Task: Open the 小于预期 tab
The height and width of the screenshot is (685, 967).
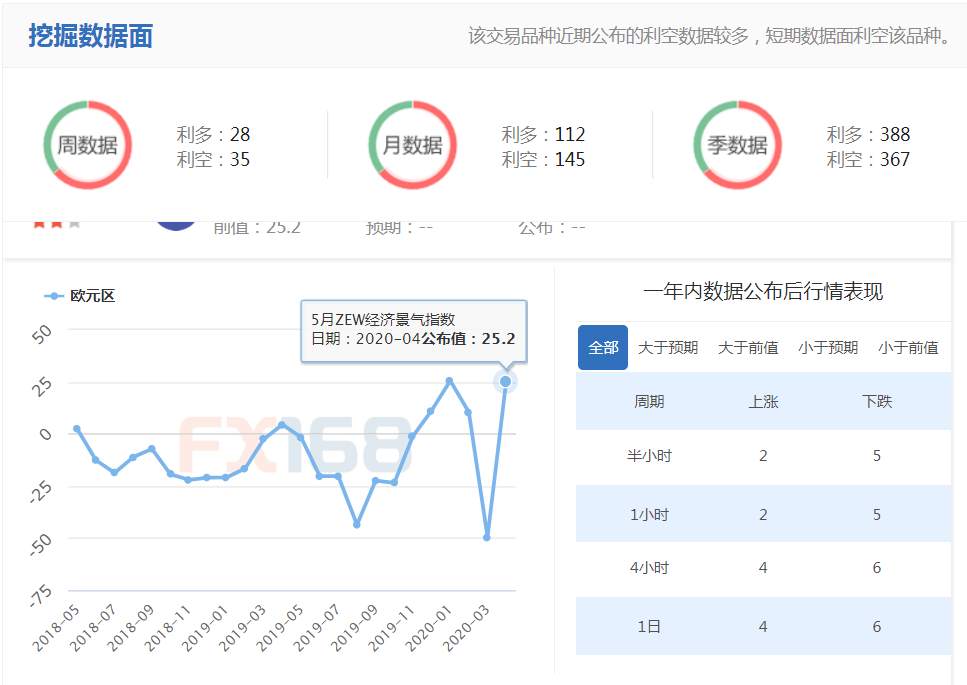Action: [x=828, y=348]
